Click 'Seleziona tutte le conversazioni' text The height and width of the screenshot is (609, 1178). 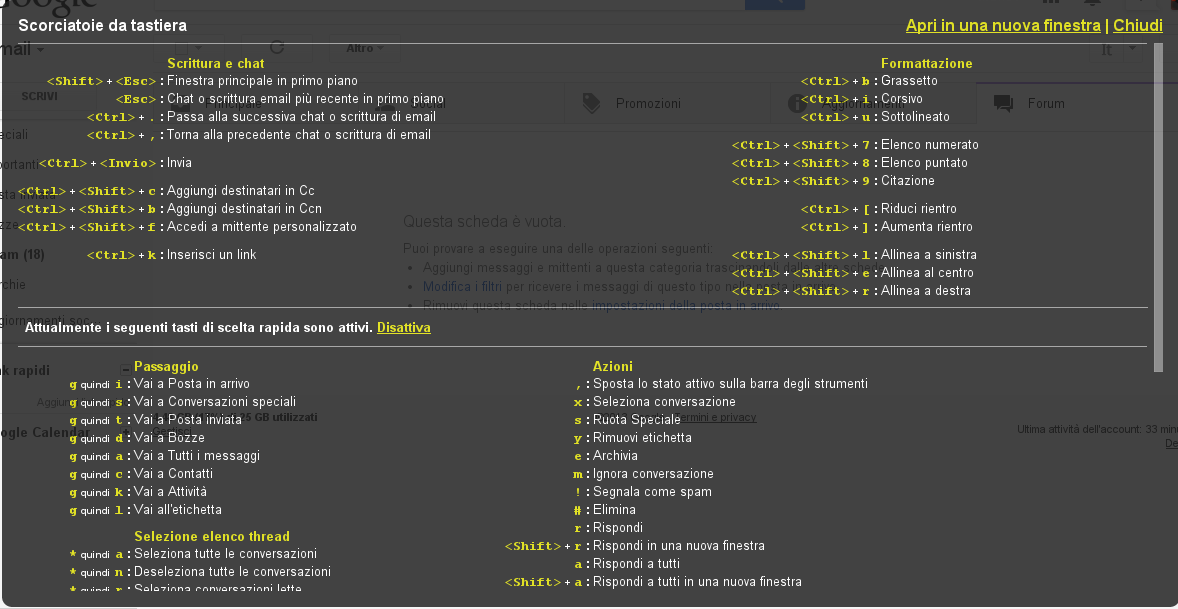coord(225,553)
